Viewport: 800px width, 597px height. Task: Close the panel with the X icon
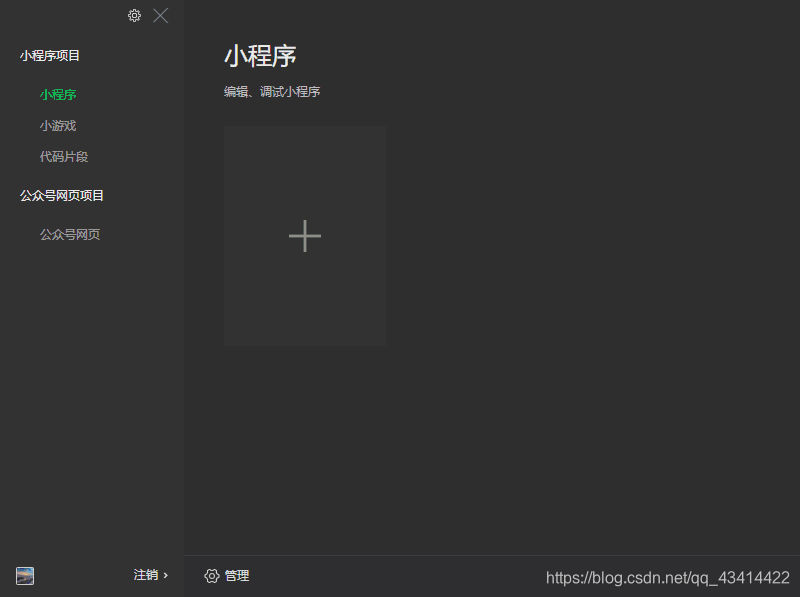(161, 15)
